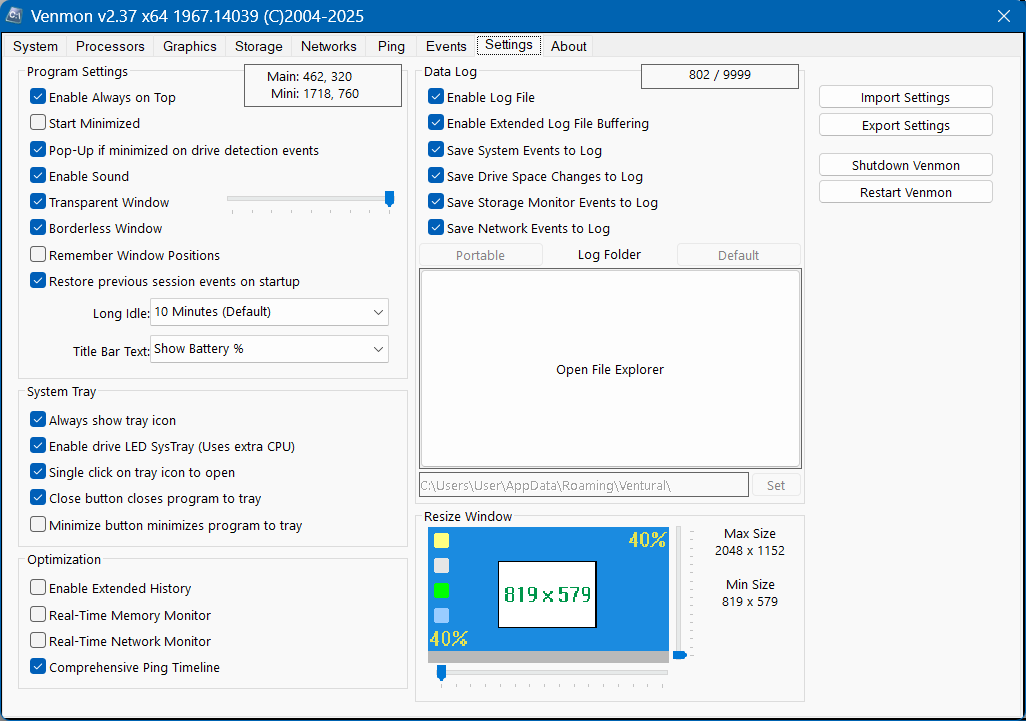1026x721 pixels.
Task: Switch to the Processors tab
Action: coord(110,46)
